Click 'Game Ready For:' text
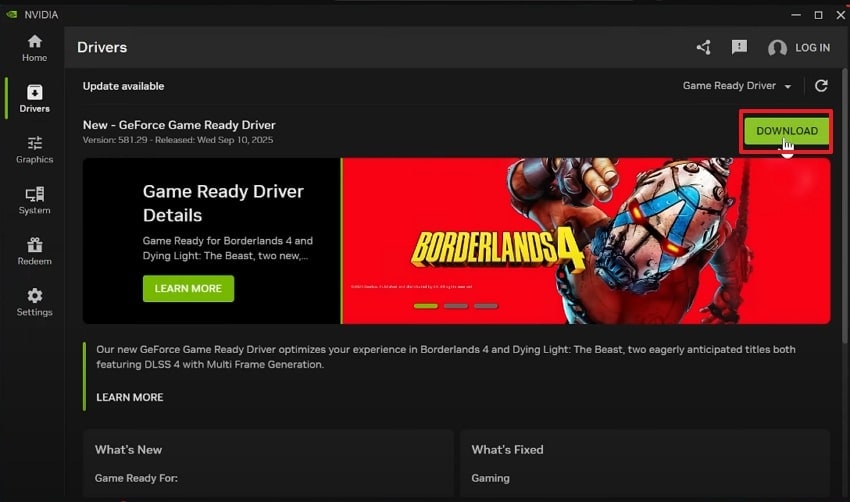This screenshot has height=502, width=850. [x=136, y=478]
